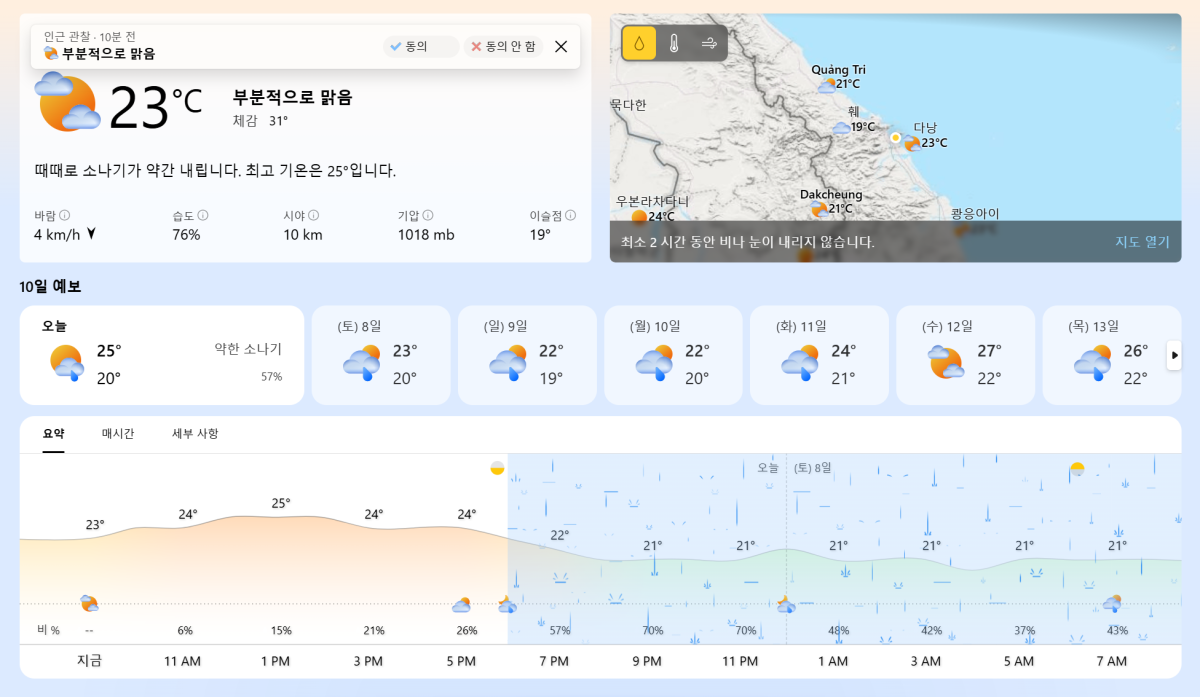The image size is (1200, 697).
Task: Switch to the 매시간 tab
Action: pos(118,434)
